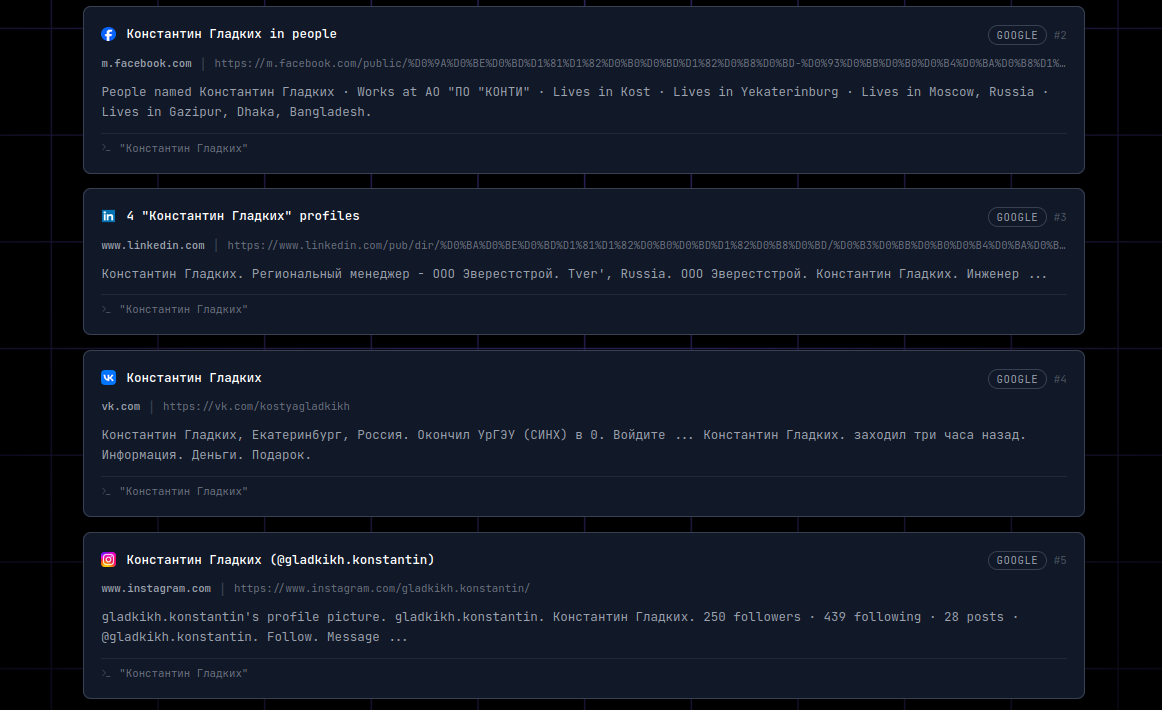Click the GOOGLE badge on result #2

[x=1017, y=35]
